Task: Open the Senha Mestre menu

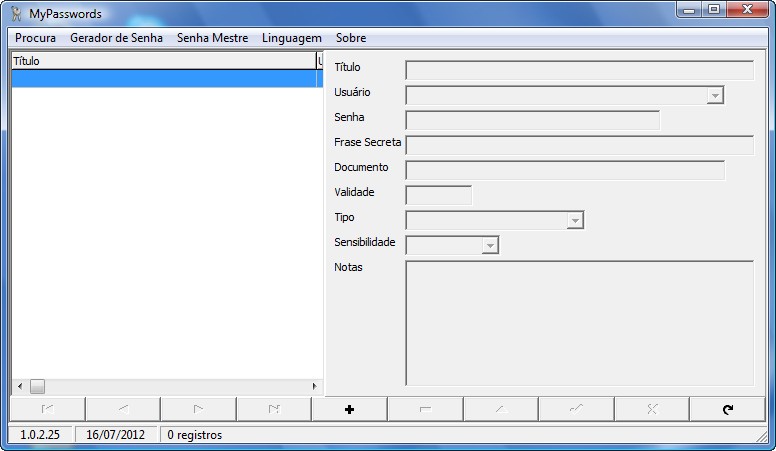Action: tap(212, 38)
